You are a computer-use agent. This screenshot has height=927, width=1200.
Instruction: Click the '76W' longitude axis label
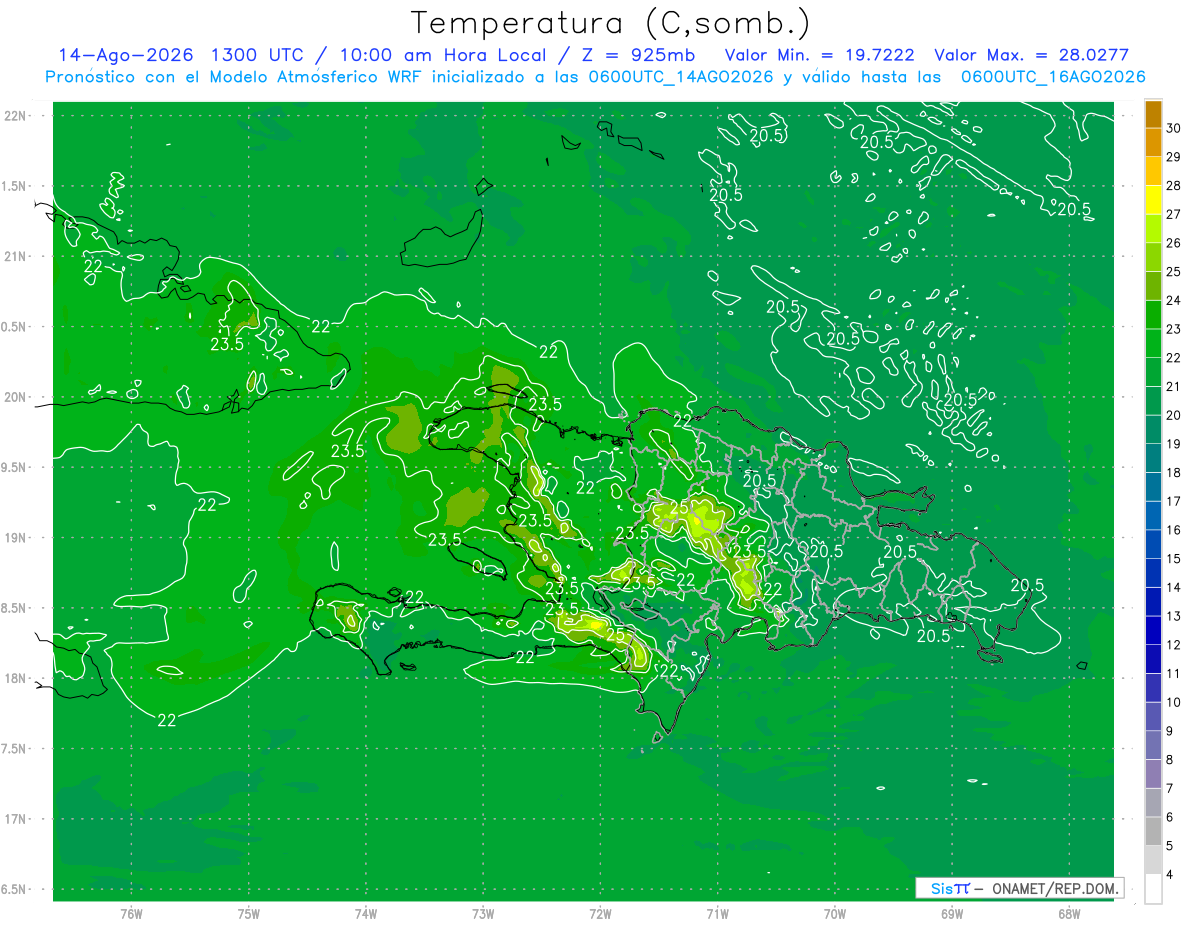[131, 914]
